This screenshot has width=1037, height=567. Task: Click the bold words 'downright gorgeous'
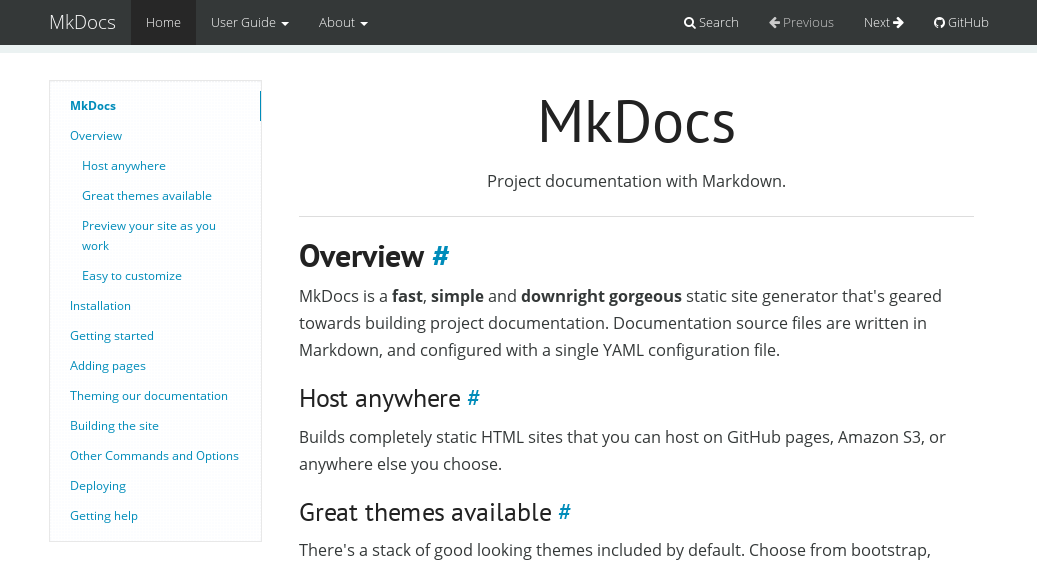tap(601, 296)
